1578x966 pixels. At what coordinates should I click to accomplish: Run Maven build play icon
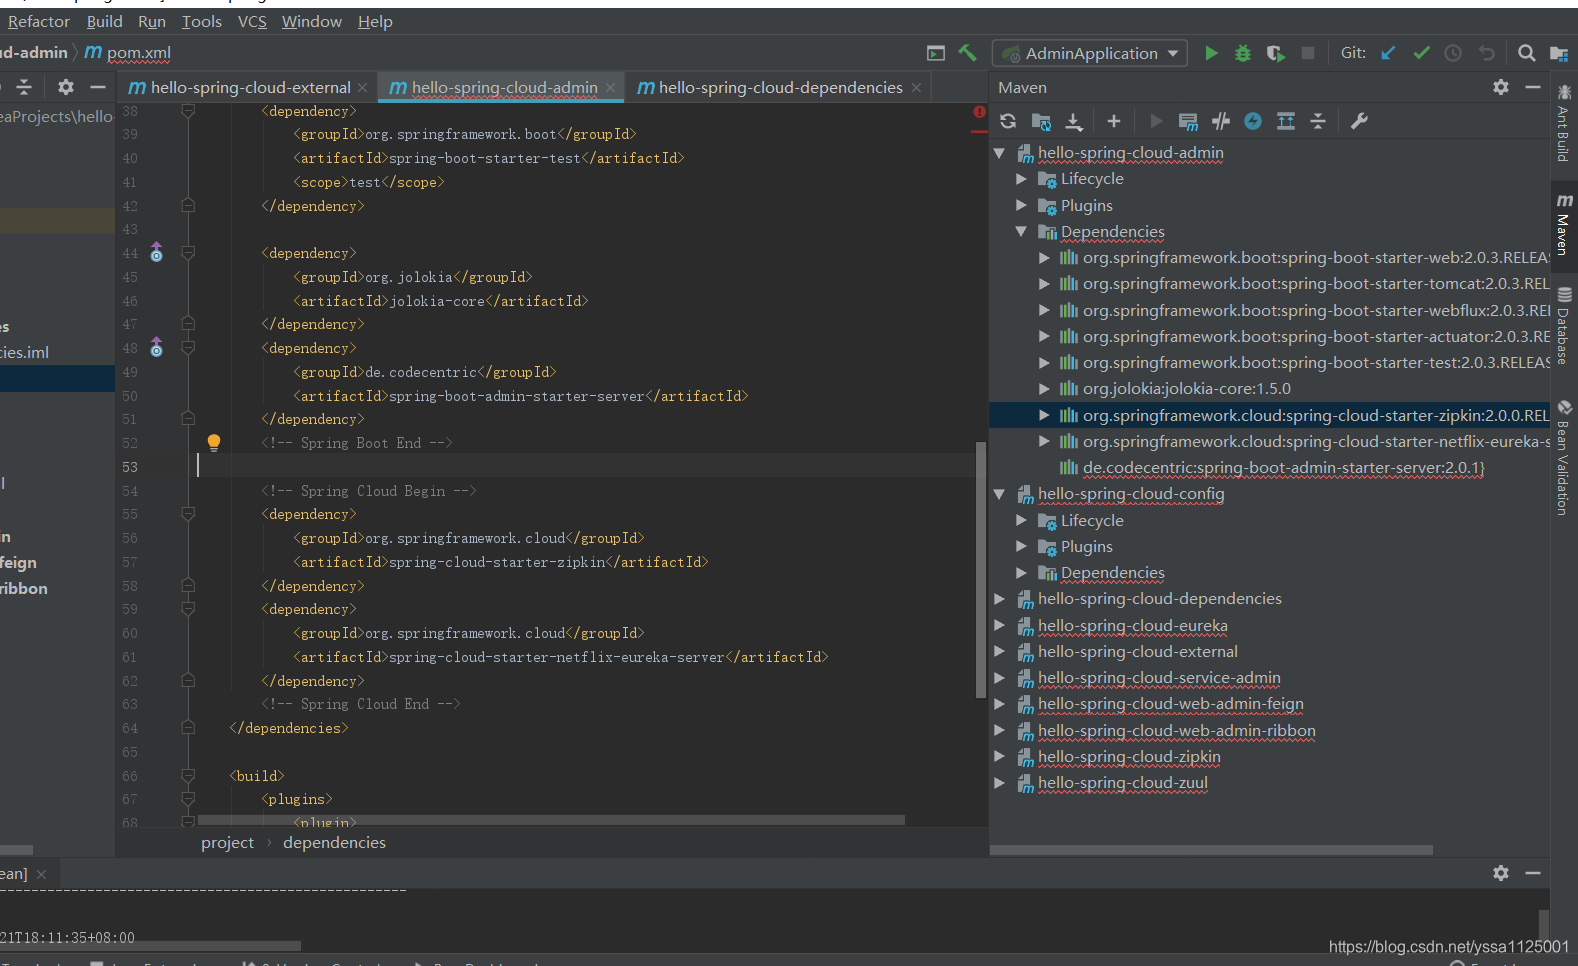1156,121
